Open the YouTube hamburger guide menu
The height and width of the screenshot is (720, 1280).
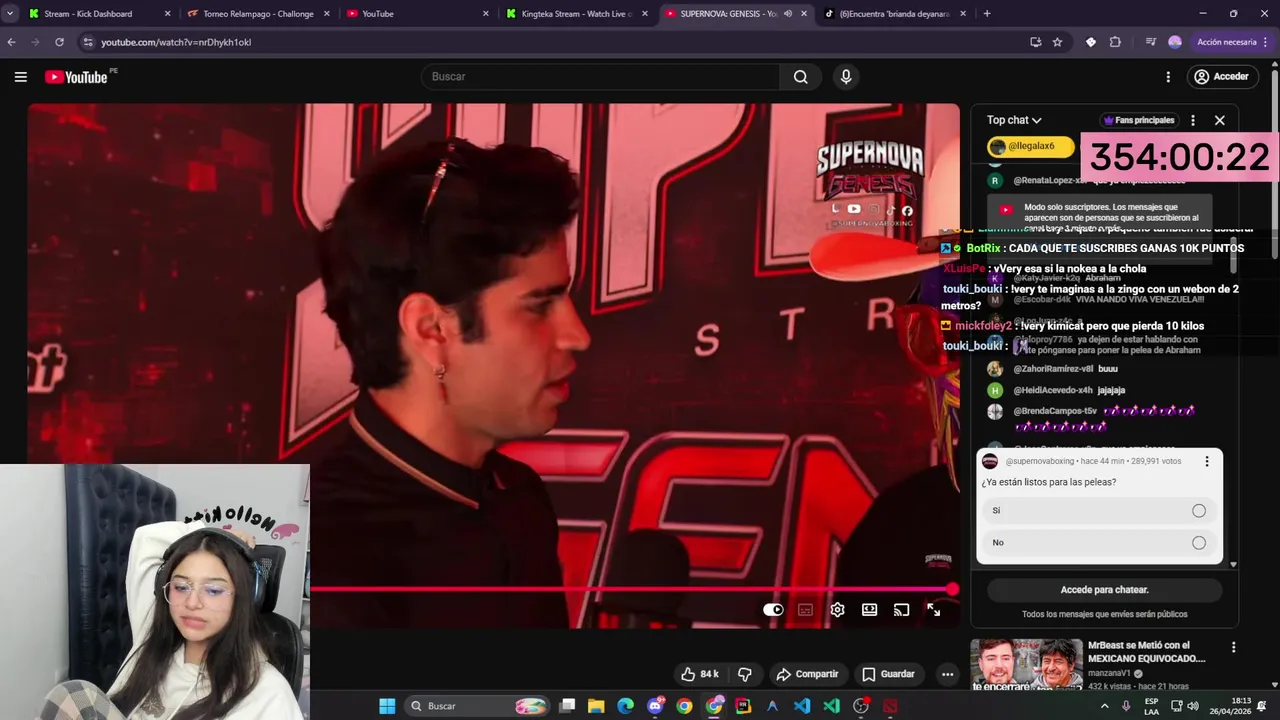point(20,77)
